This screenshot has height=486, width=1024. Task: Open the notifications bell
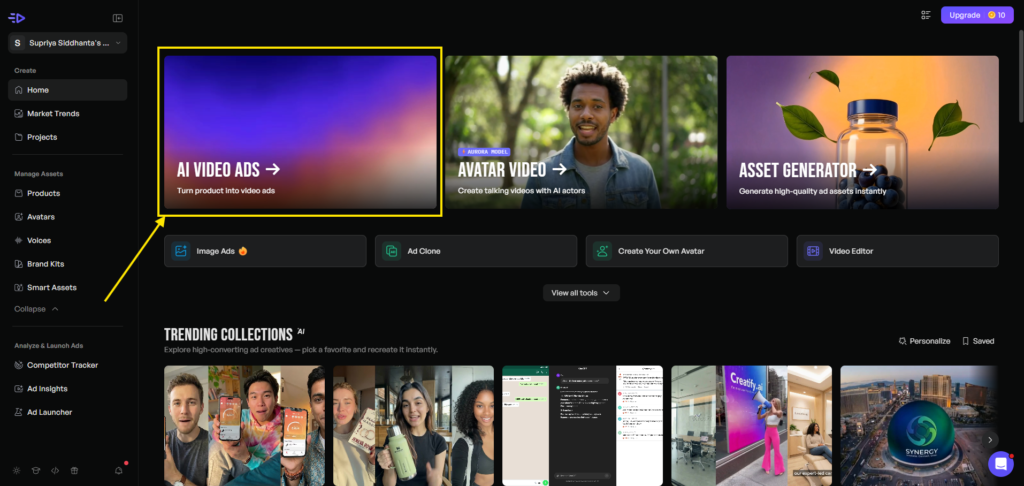(x=119, y=470)
